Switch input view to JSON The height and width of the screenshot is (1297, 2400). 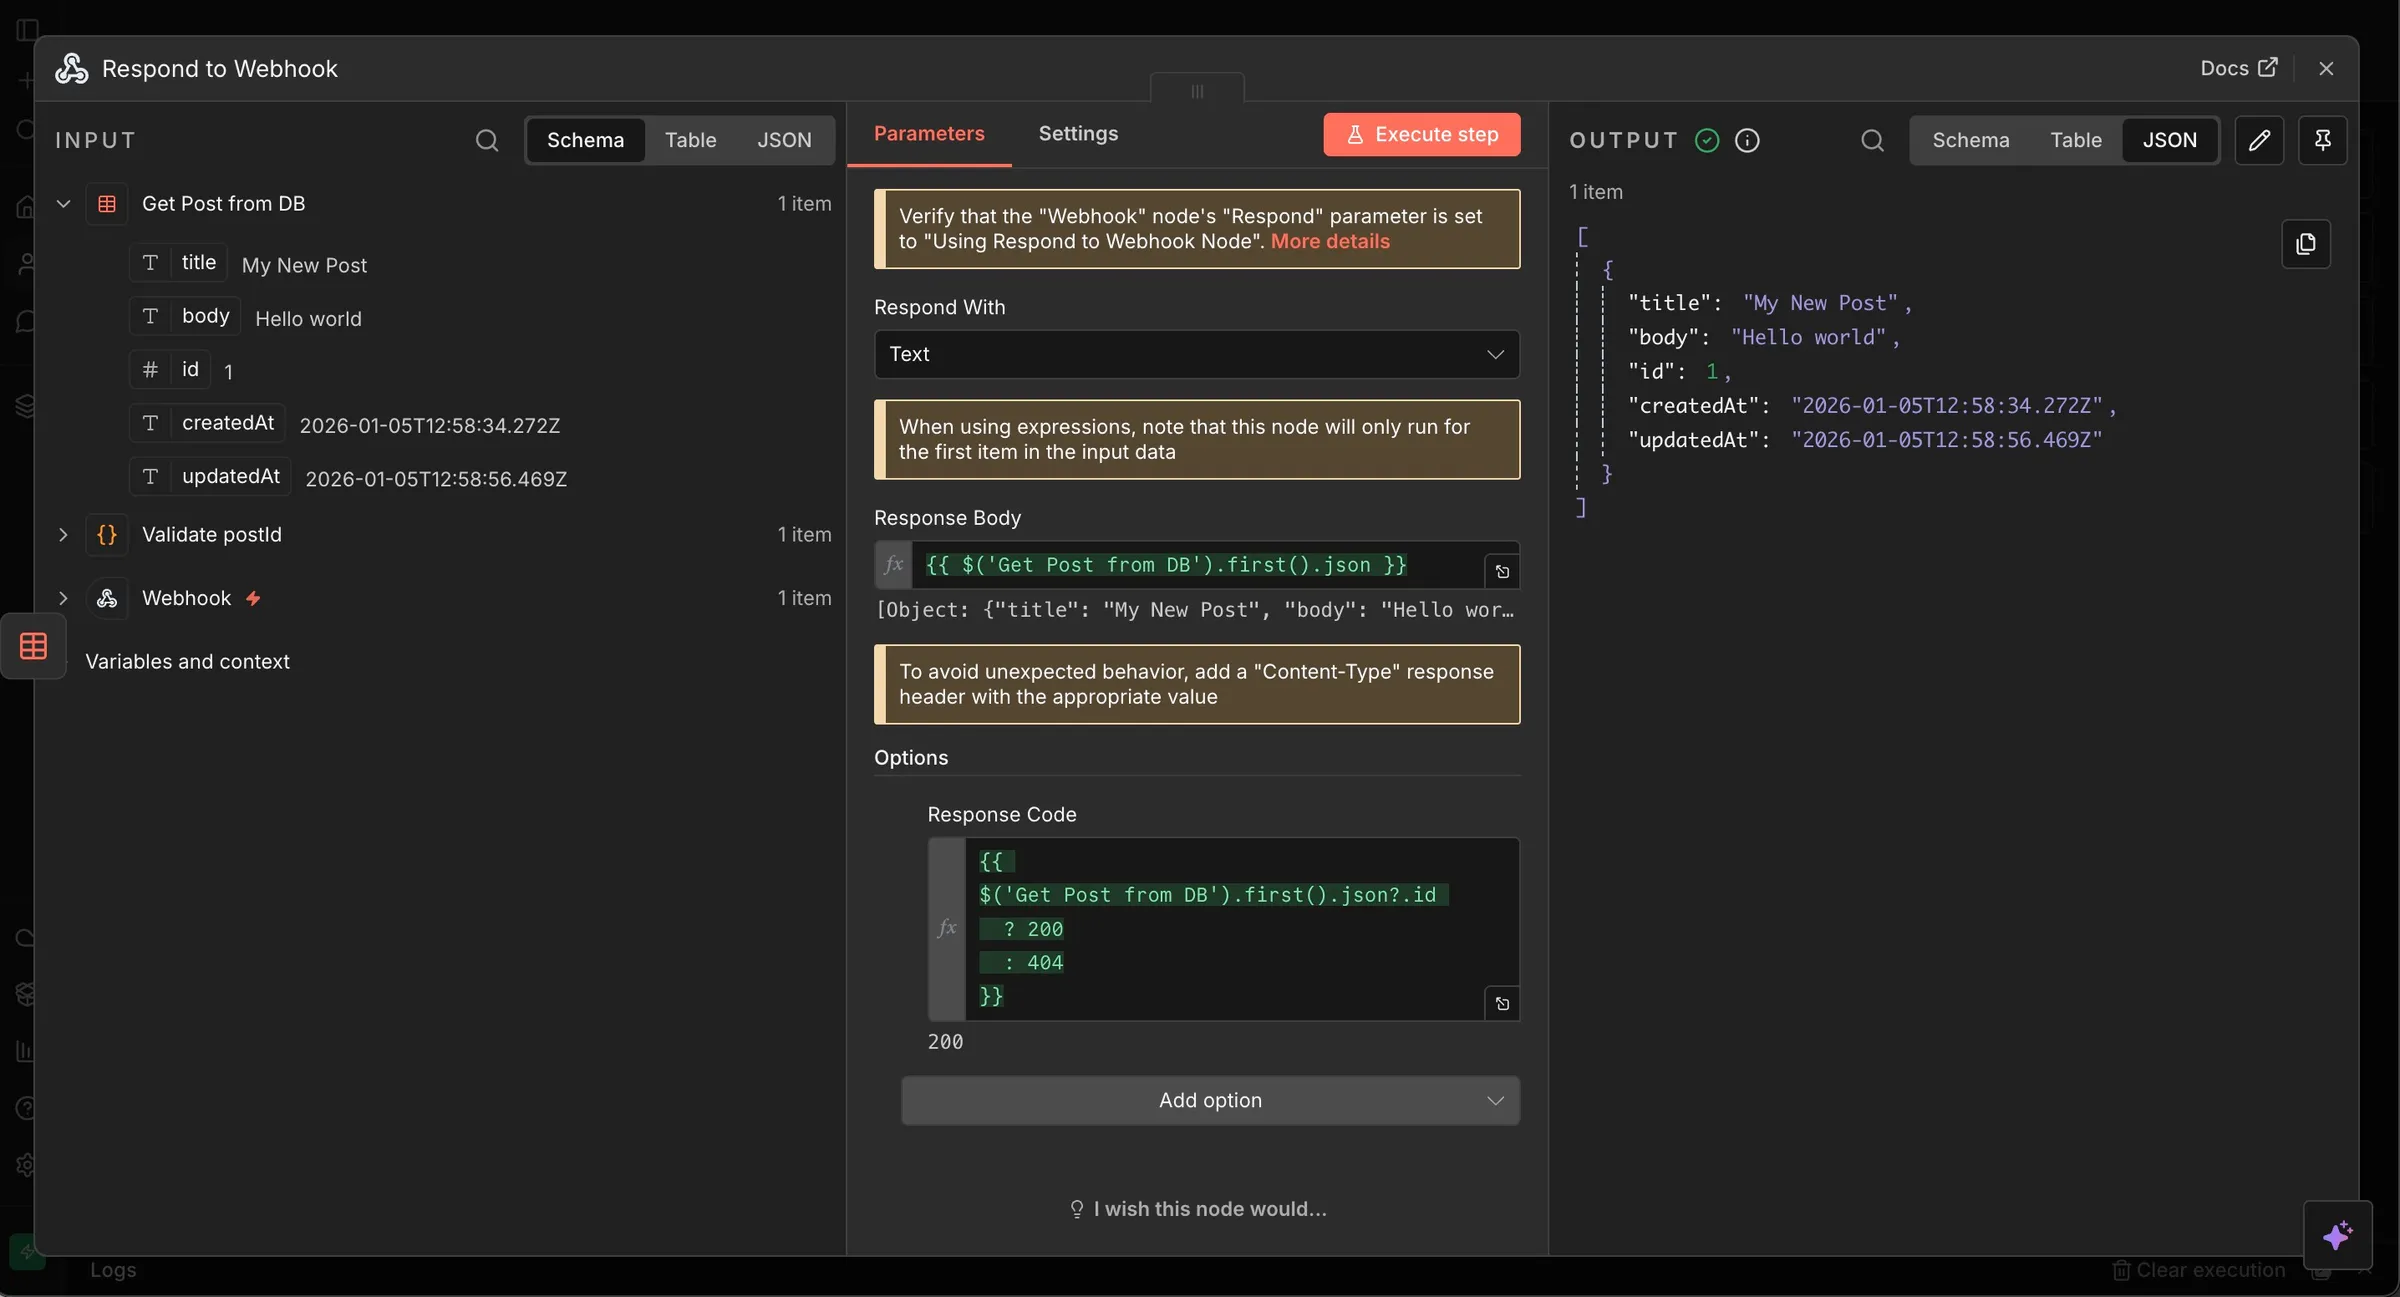[x=784, y=140]
